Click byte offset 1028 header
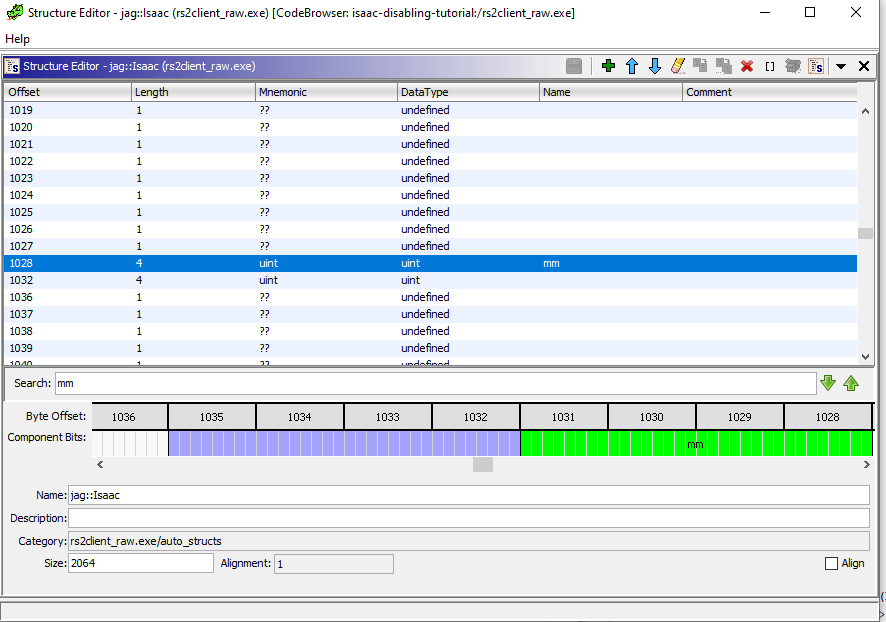Screen dimensions: 886x622 point(827,417)
